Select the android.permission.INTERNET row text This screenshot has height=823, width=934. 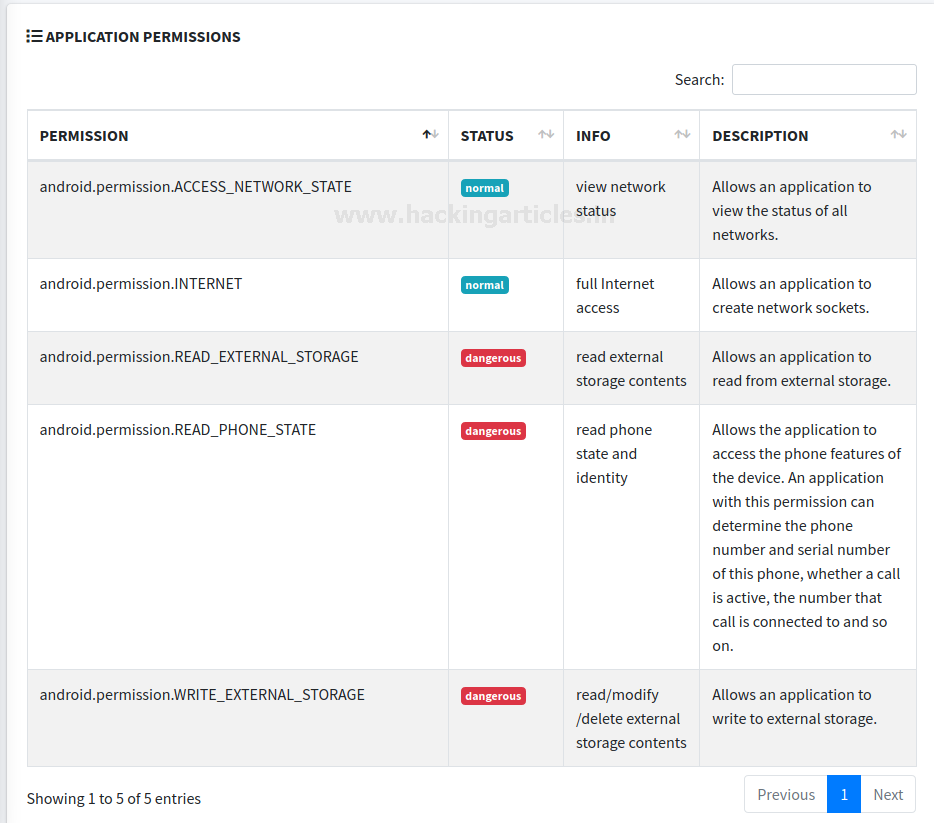coord(141,284)
